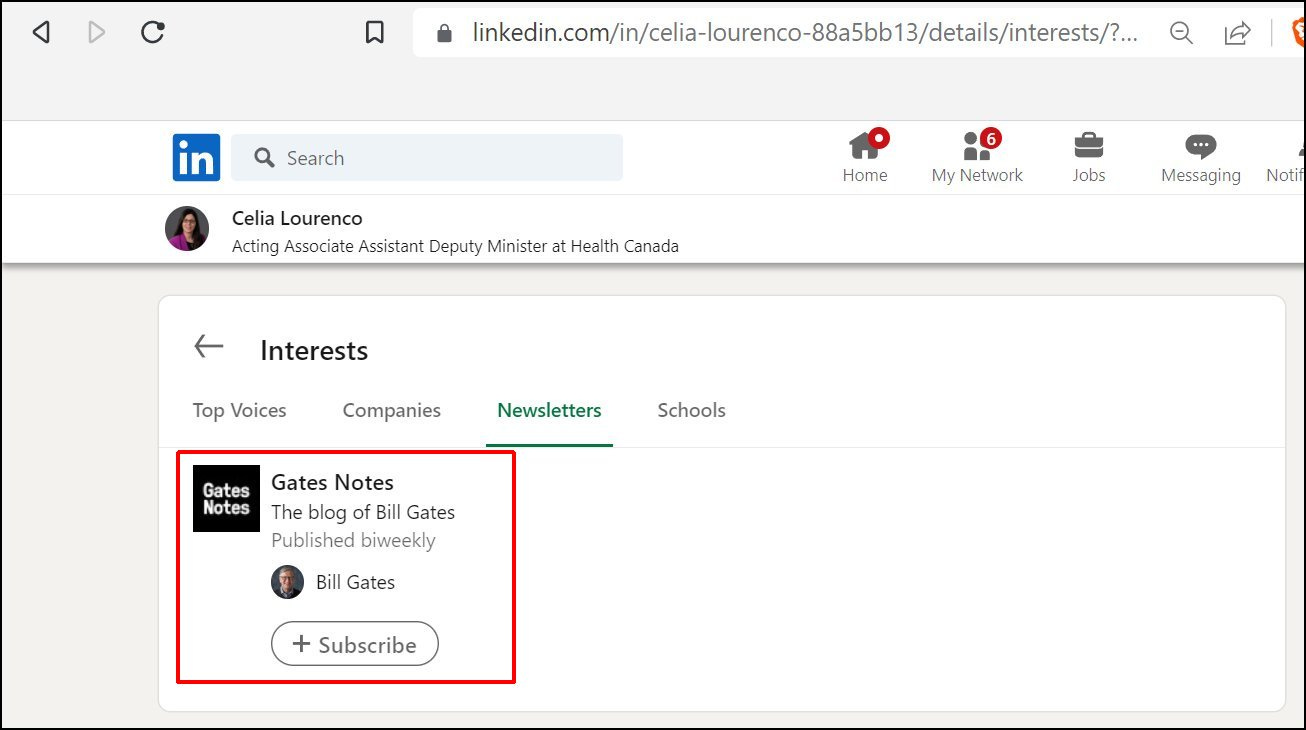
Task: Click 'The blog of Bill Gates' text
Action: (x=363, y=512)
